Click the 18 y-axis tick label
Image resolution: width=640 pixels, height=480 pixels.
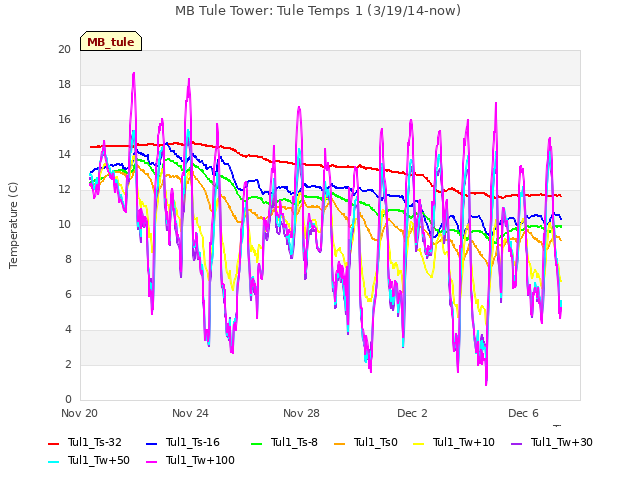click(x=64, y=84)
